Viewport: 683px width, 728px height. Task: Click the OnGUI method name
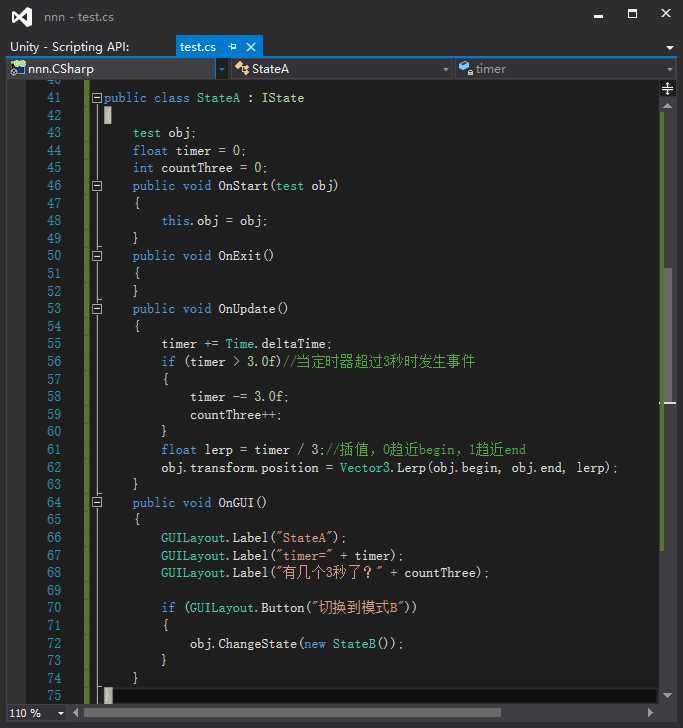click(x=235, y=502)
